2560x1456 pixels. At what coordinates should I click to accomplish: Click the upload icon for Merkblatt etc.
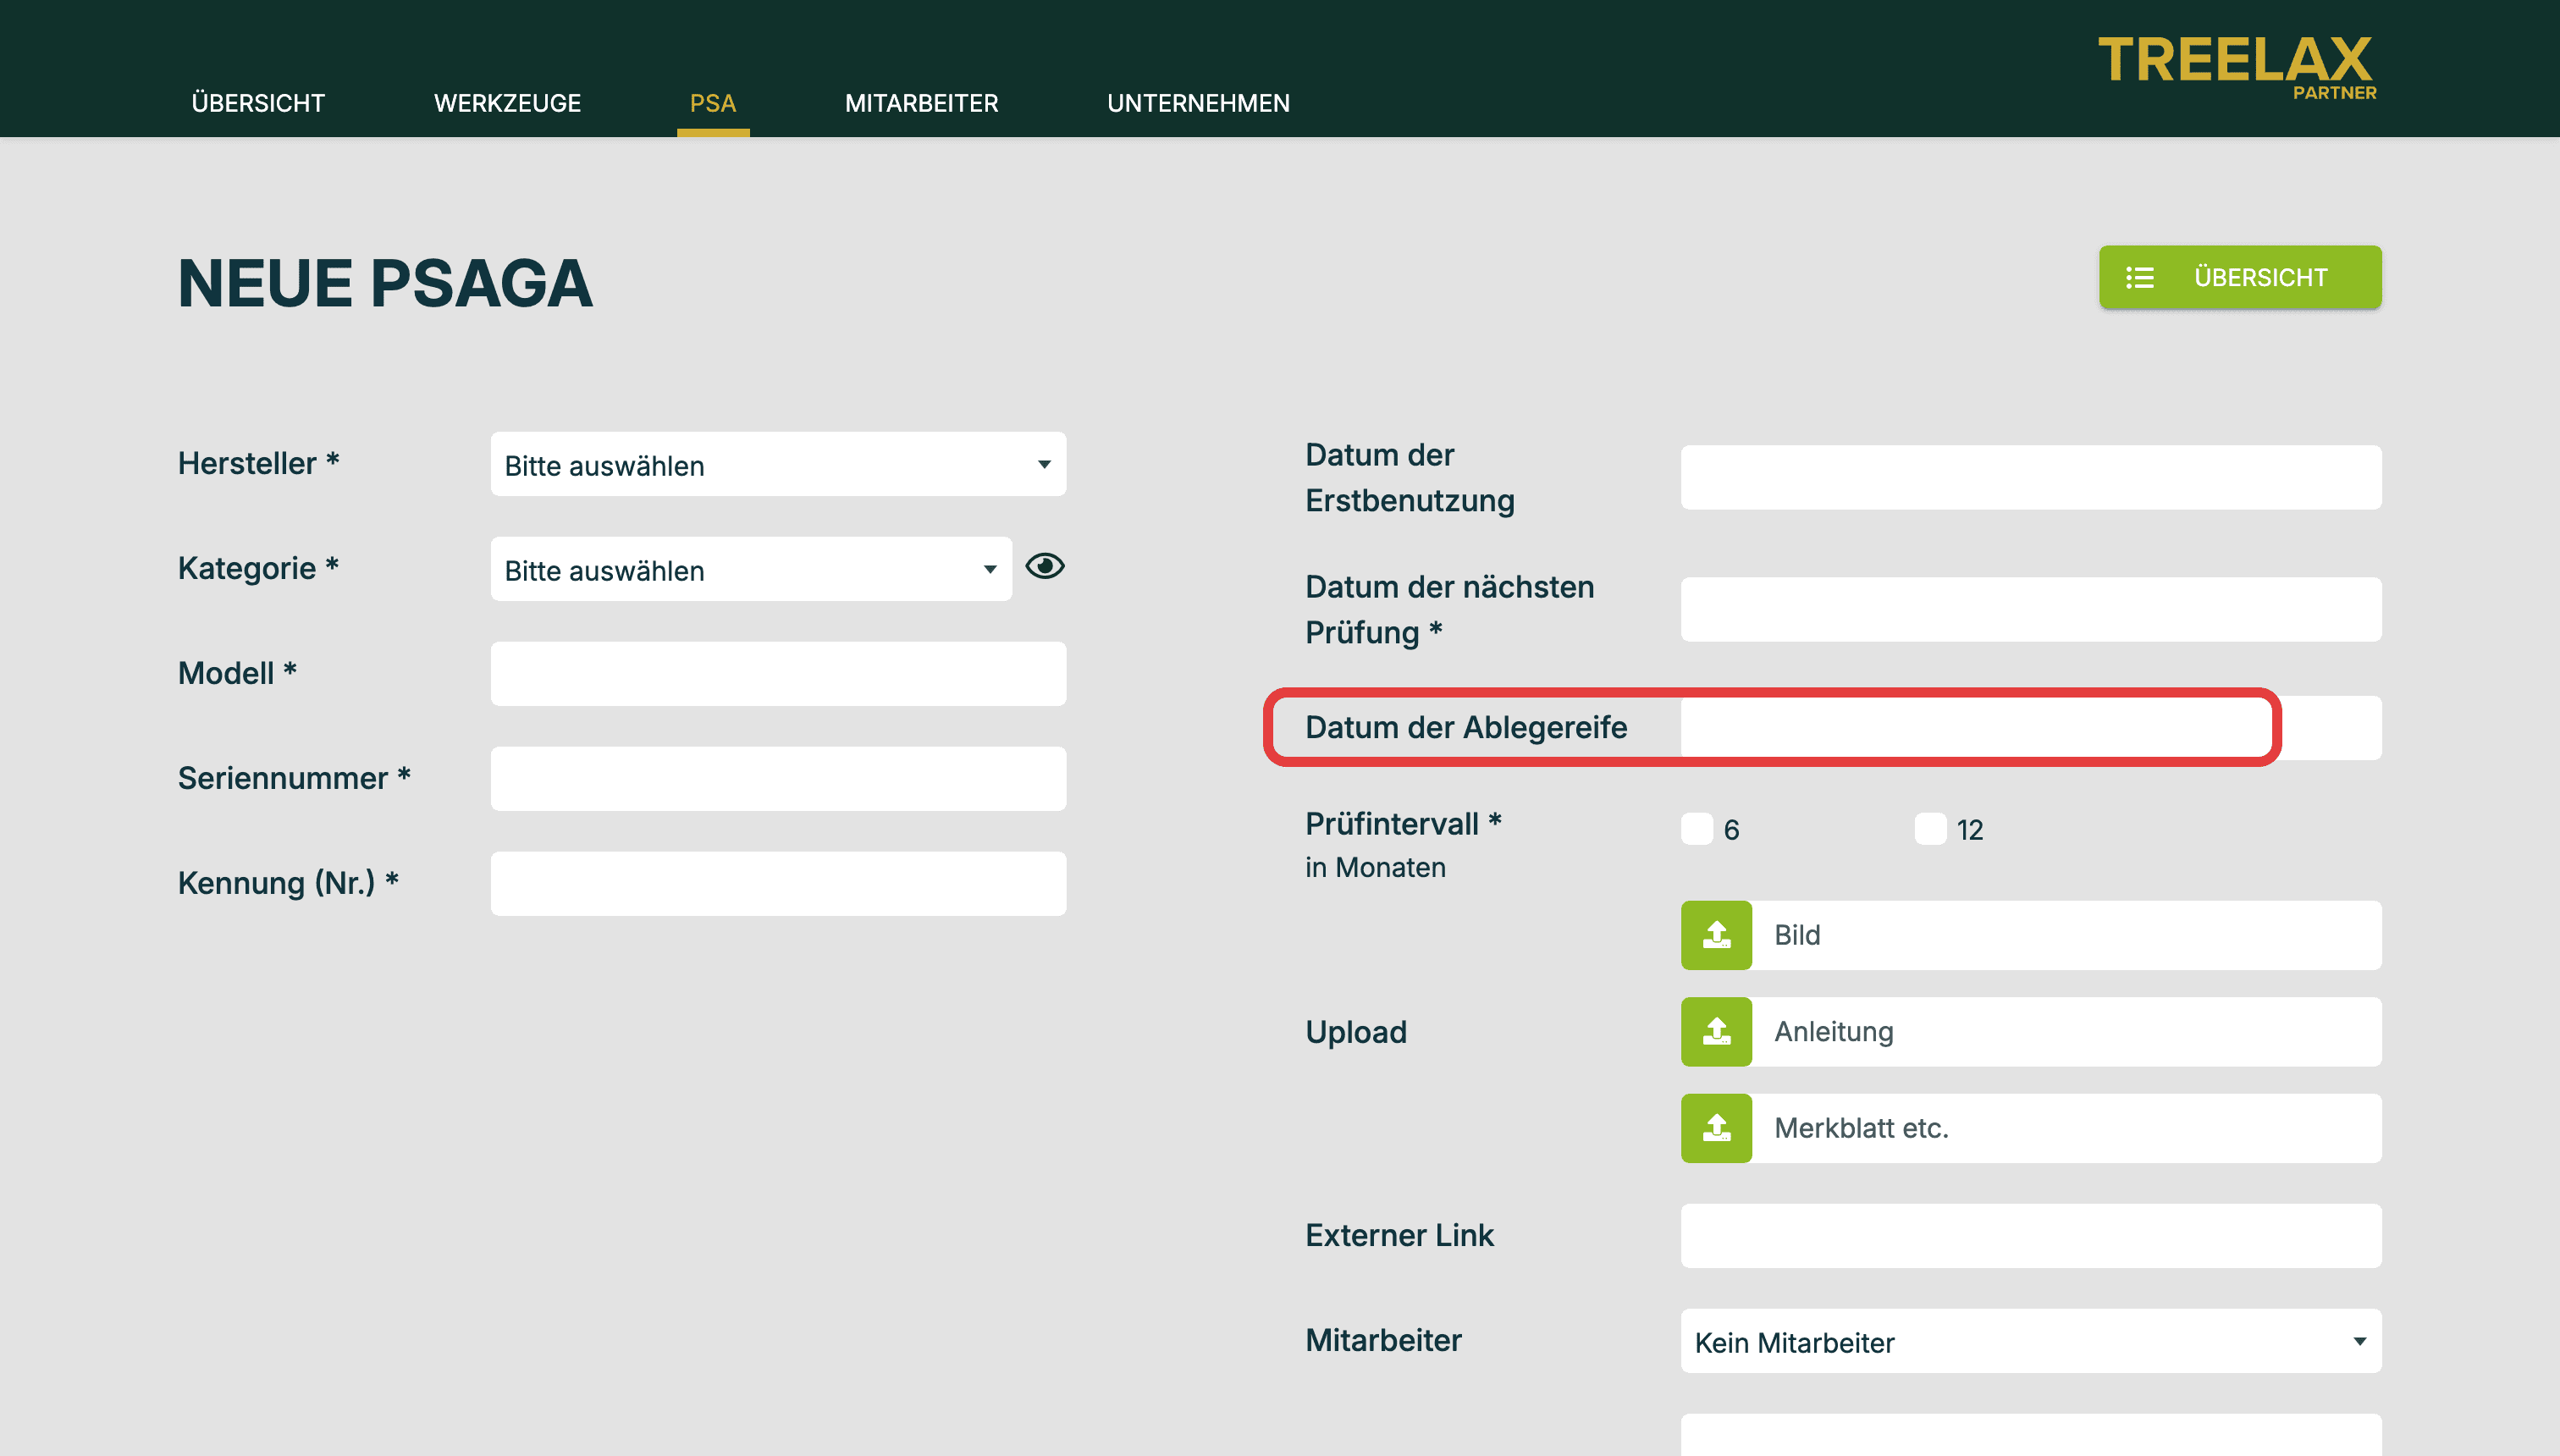[1716, 1128]
